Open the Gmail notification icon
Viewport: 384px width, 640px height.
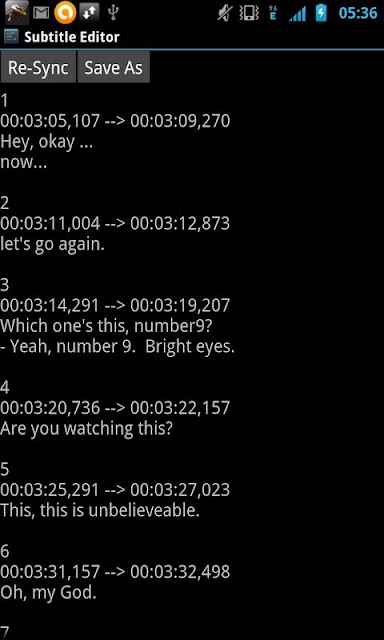(41, 13)
